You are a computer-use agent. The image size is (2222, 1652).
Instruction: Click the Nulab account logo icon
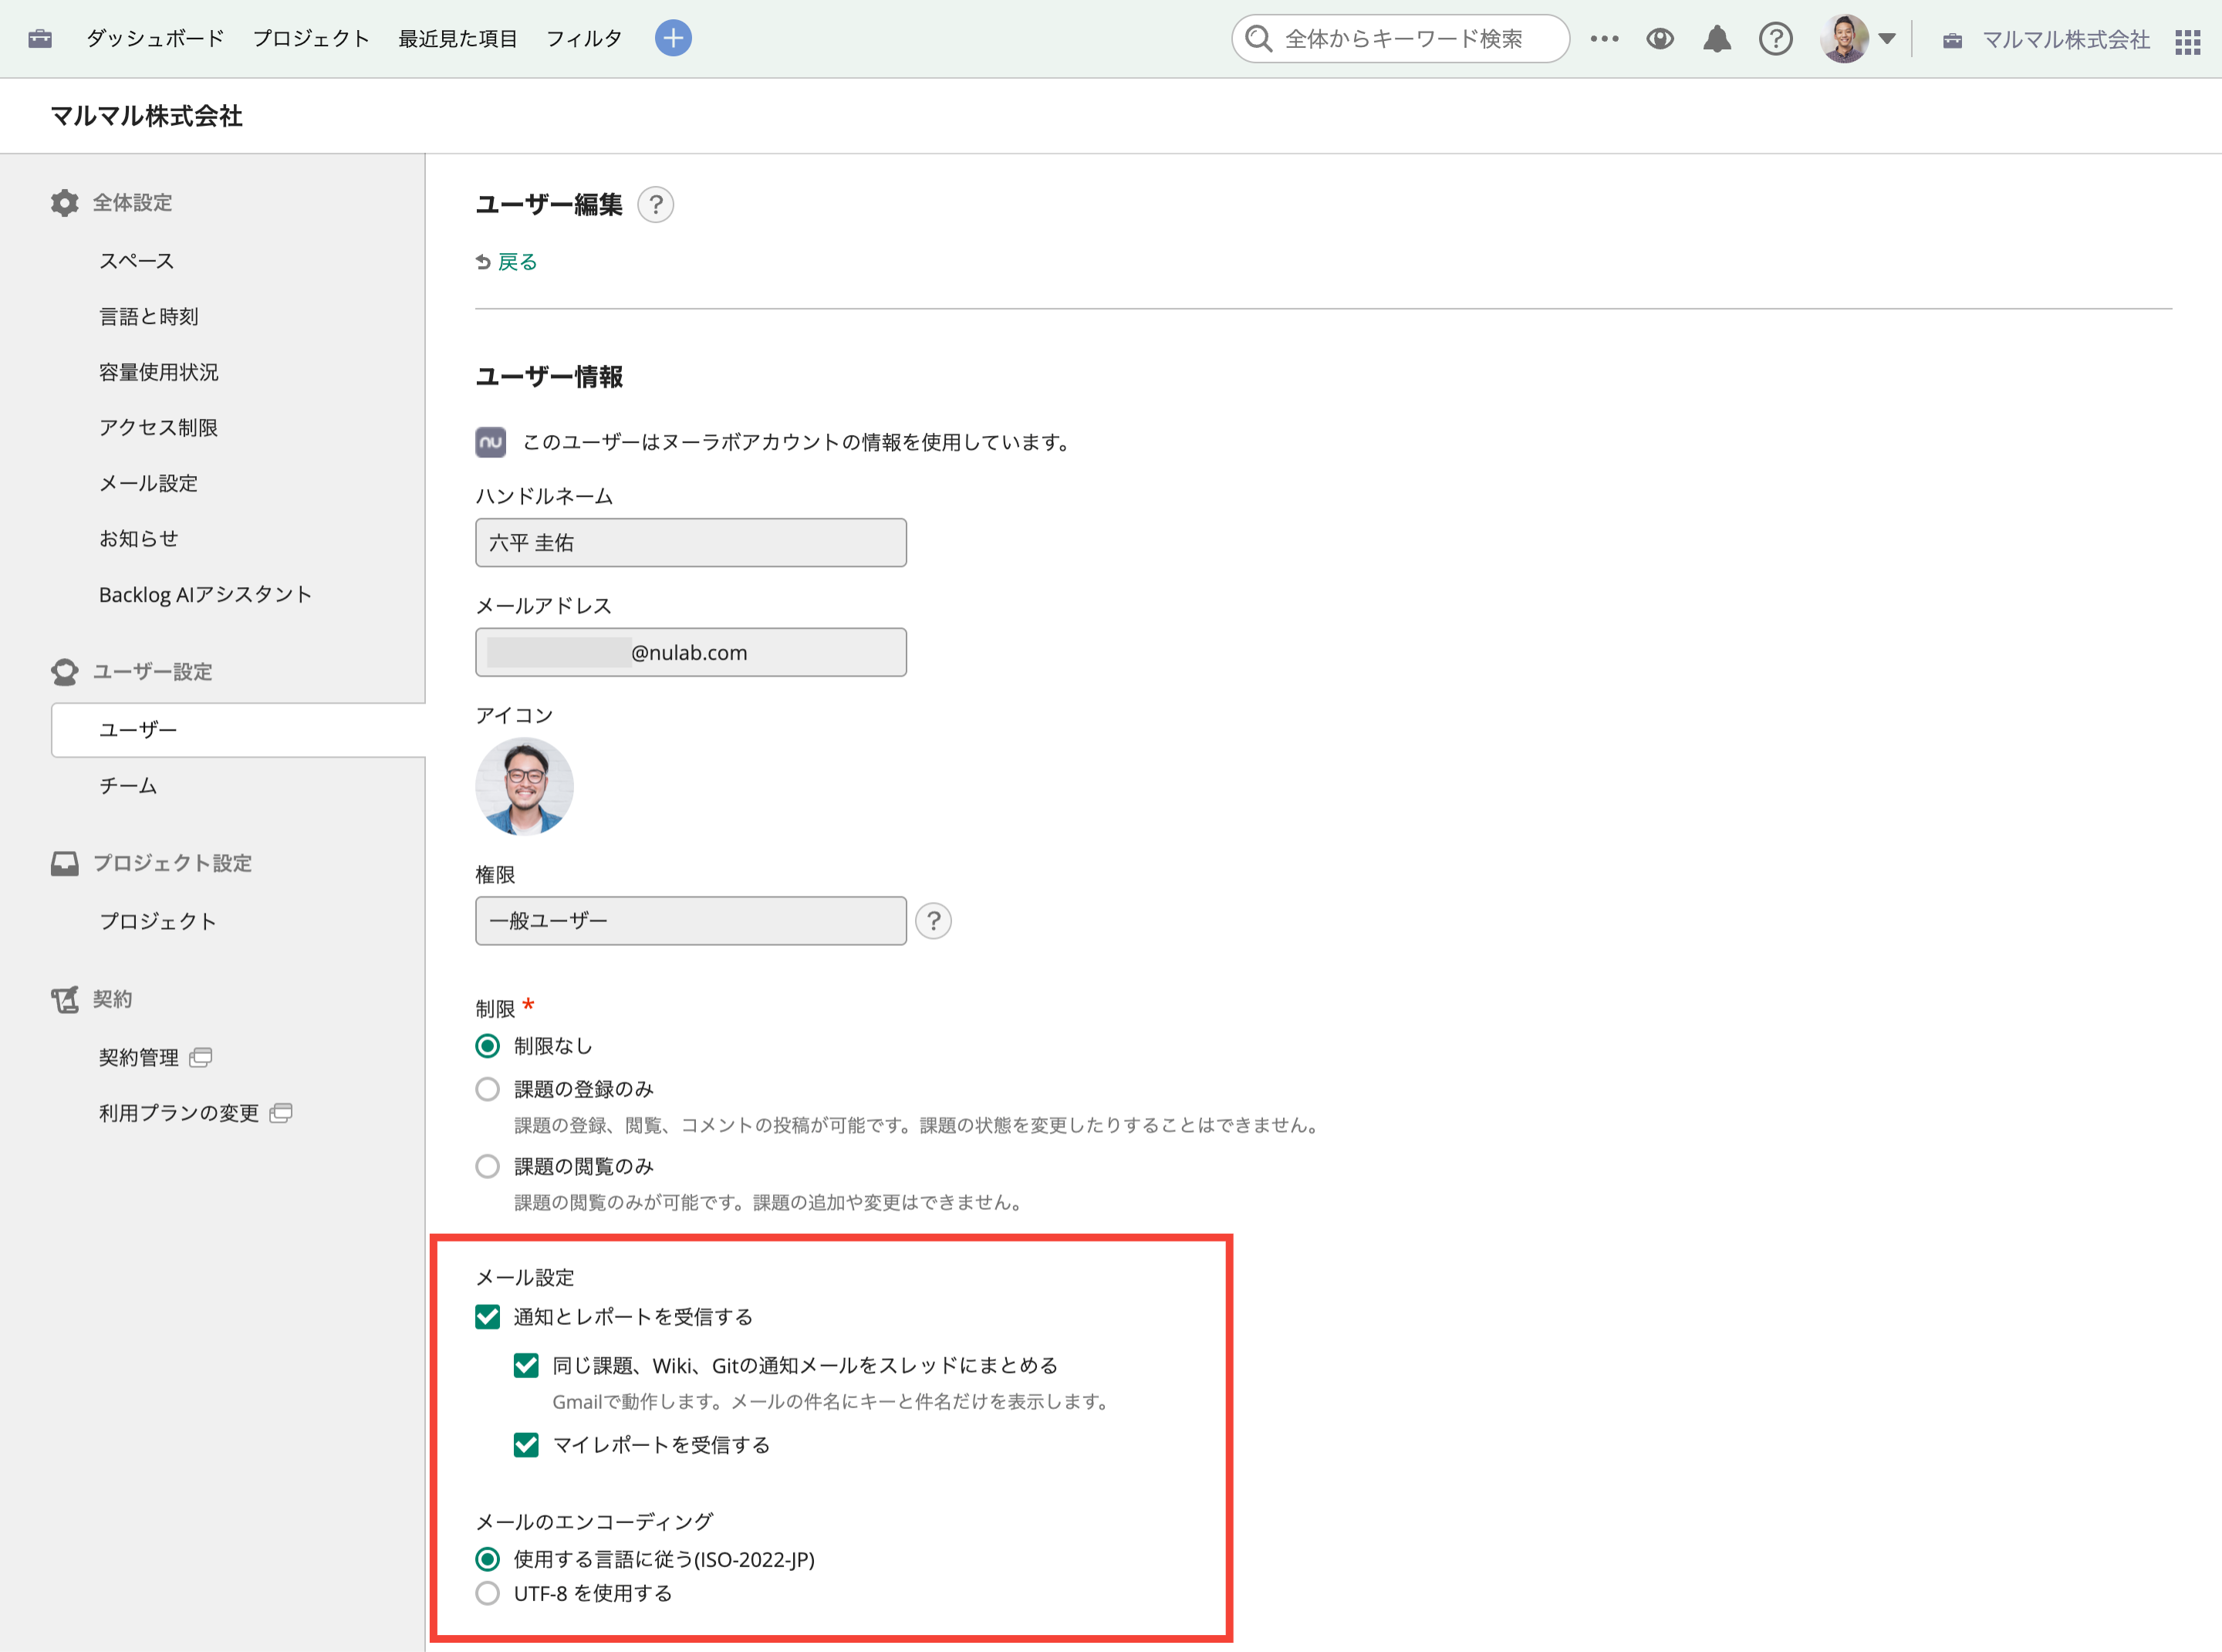click(490, 442)
